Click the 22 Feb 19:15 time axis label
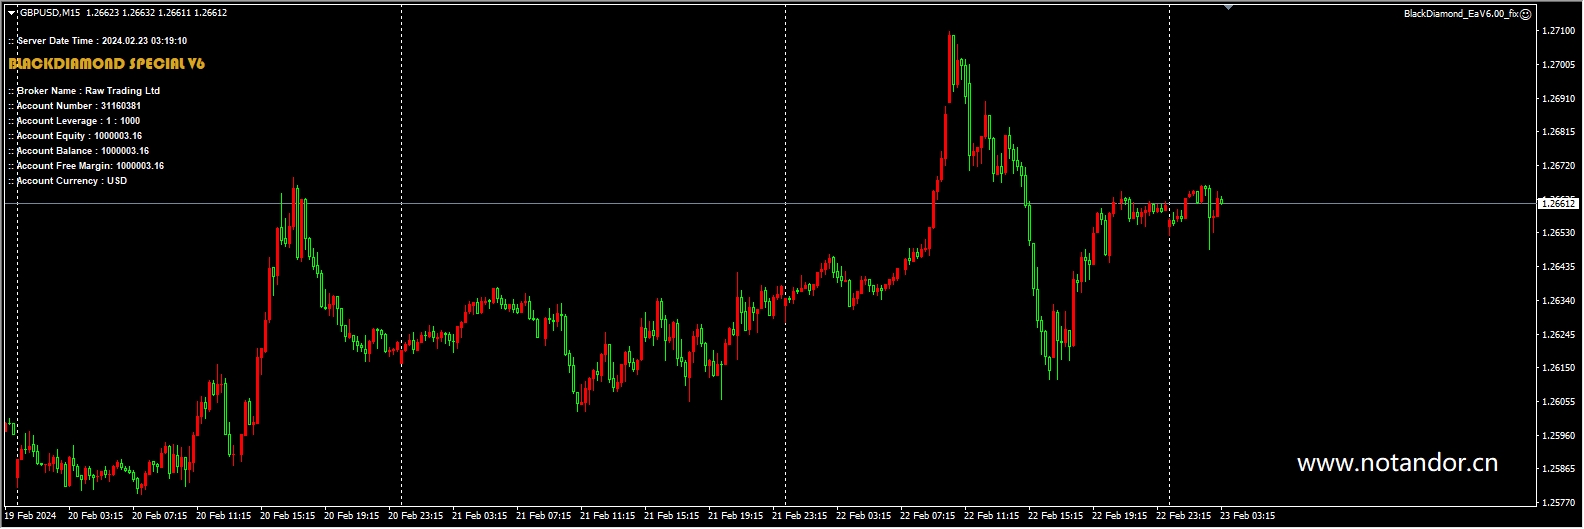 point(1119,516)
